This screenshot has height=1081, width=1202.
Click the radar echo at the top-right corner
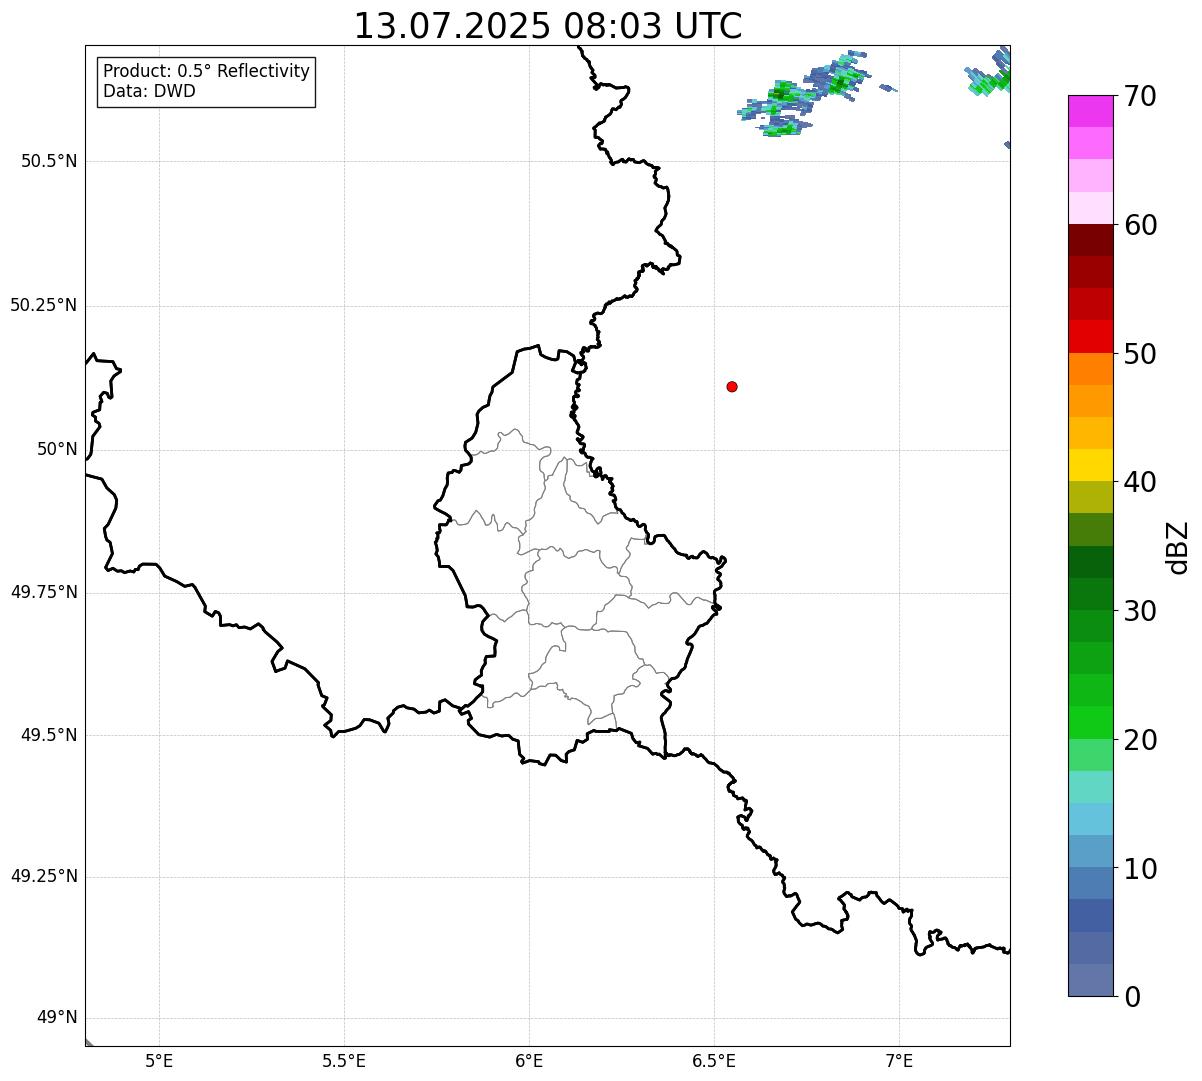click(990, 72)
